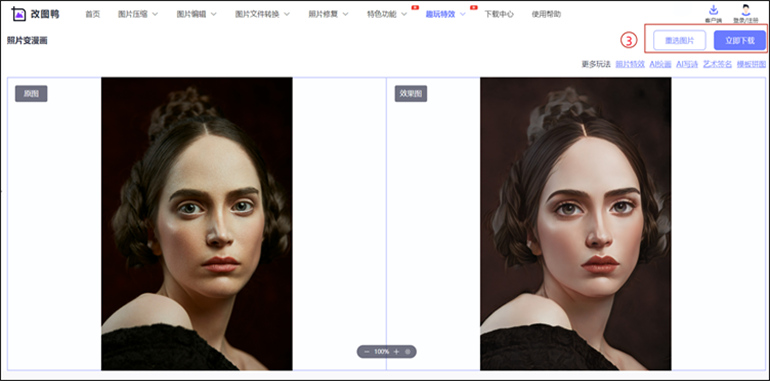Screen dimensions: 770x381
Task: Open the 艺术签名 link
Action: pyautogui.click(x=717, y=64)
